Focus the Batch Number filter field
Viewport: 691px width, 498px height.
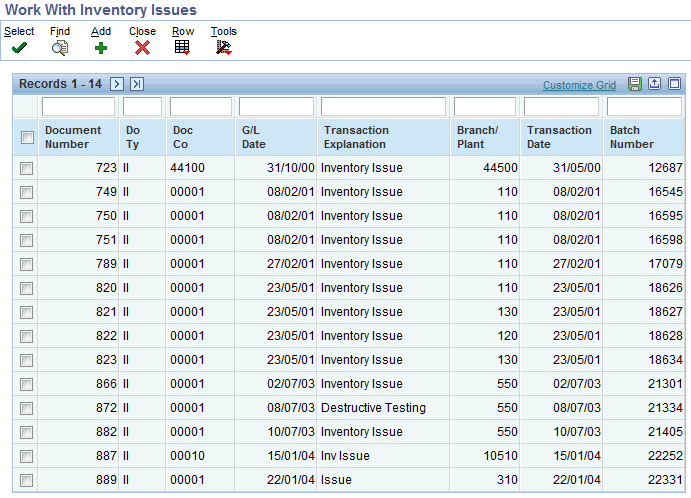644,107
